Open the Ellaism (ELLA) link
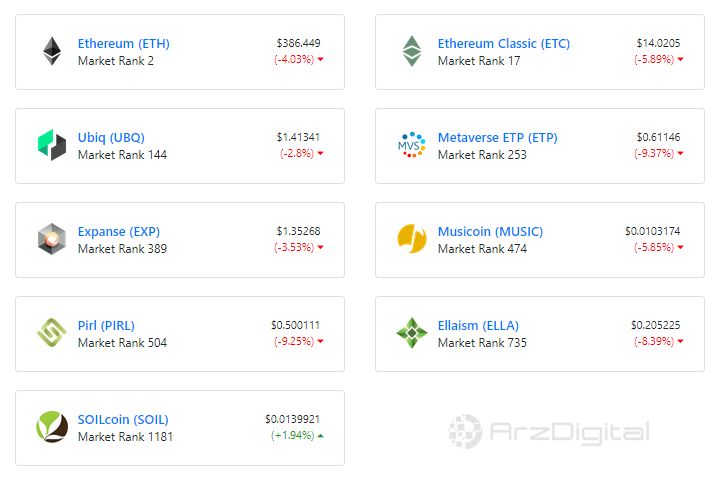 tap(478, 326)
